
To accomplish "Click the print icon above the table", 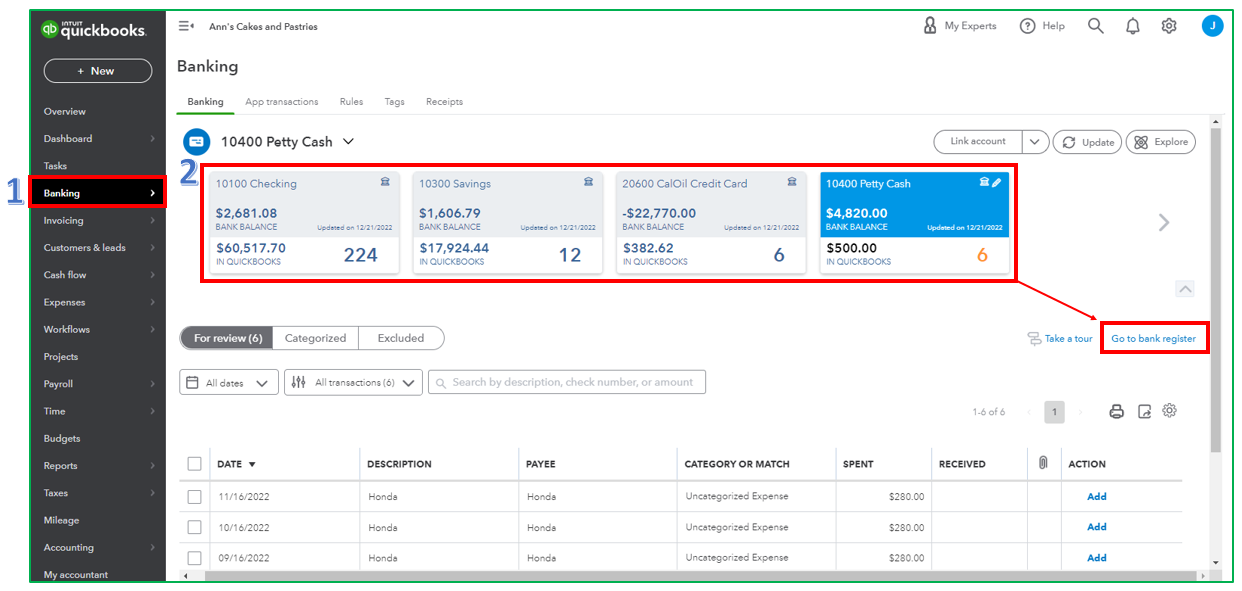I will [1117, 411].
